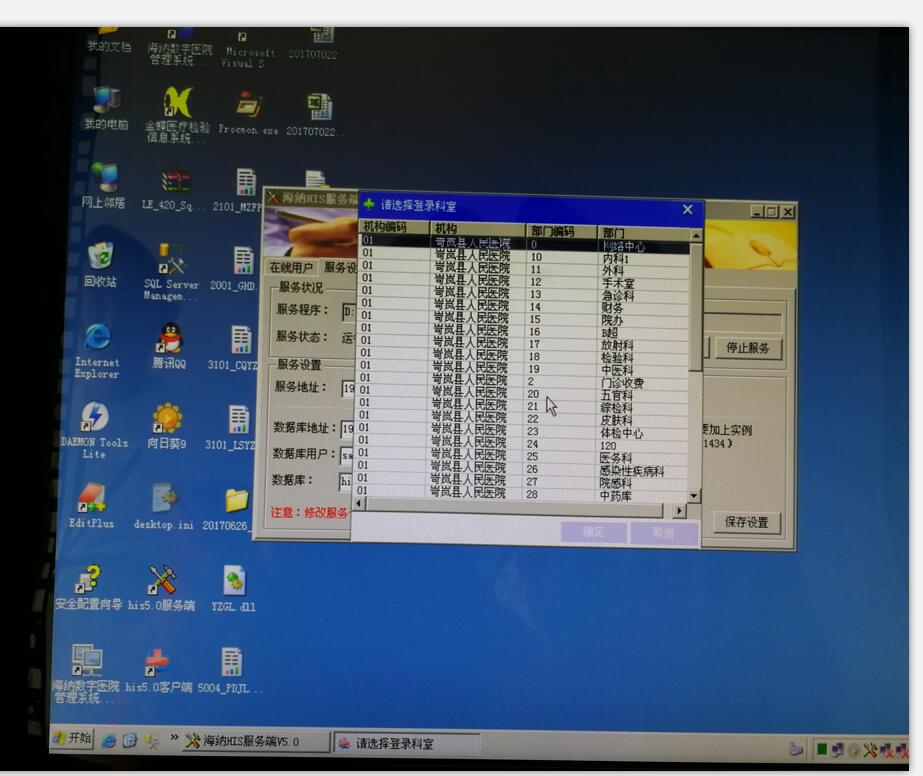This screenshot has height=776, width=923.
Task: Open the 向日葵9 sunflower icon
Action: [x=166, y=419]
